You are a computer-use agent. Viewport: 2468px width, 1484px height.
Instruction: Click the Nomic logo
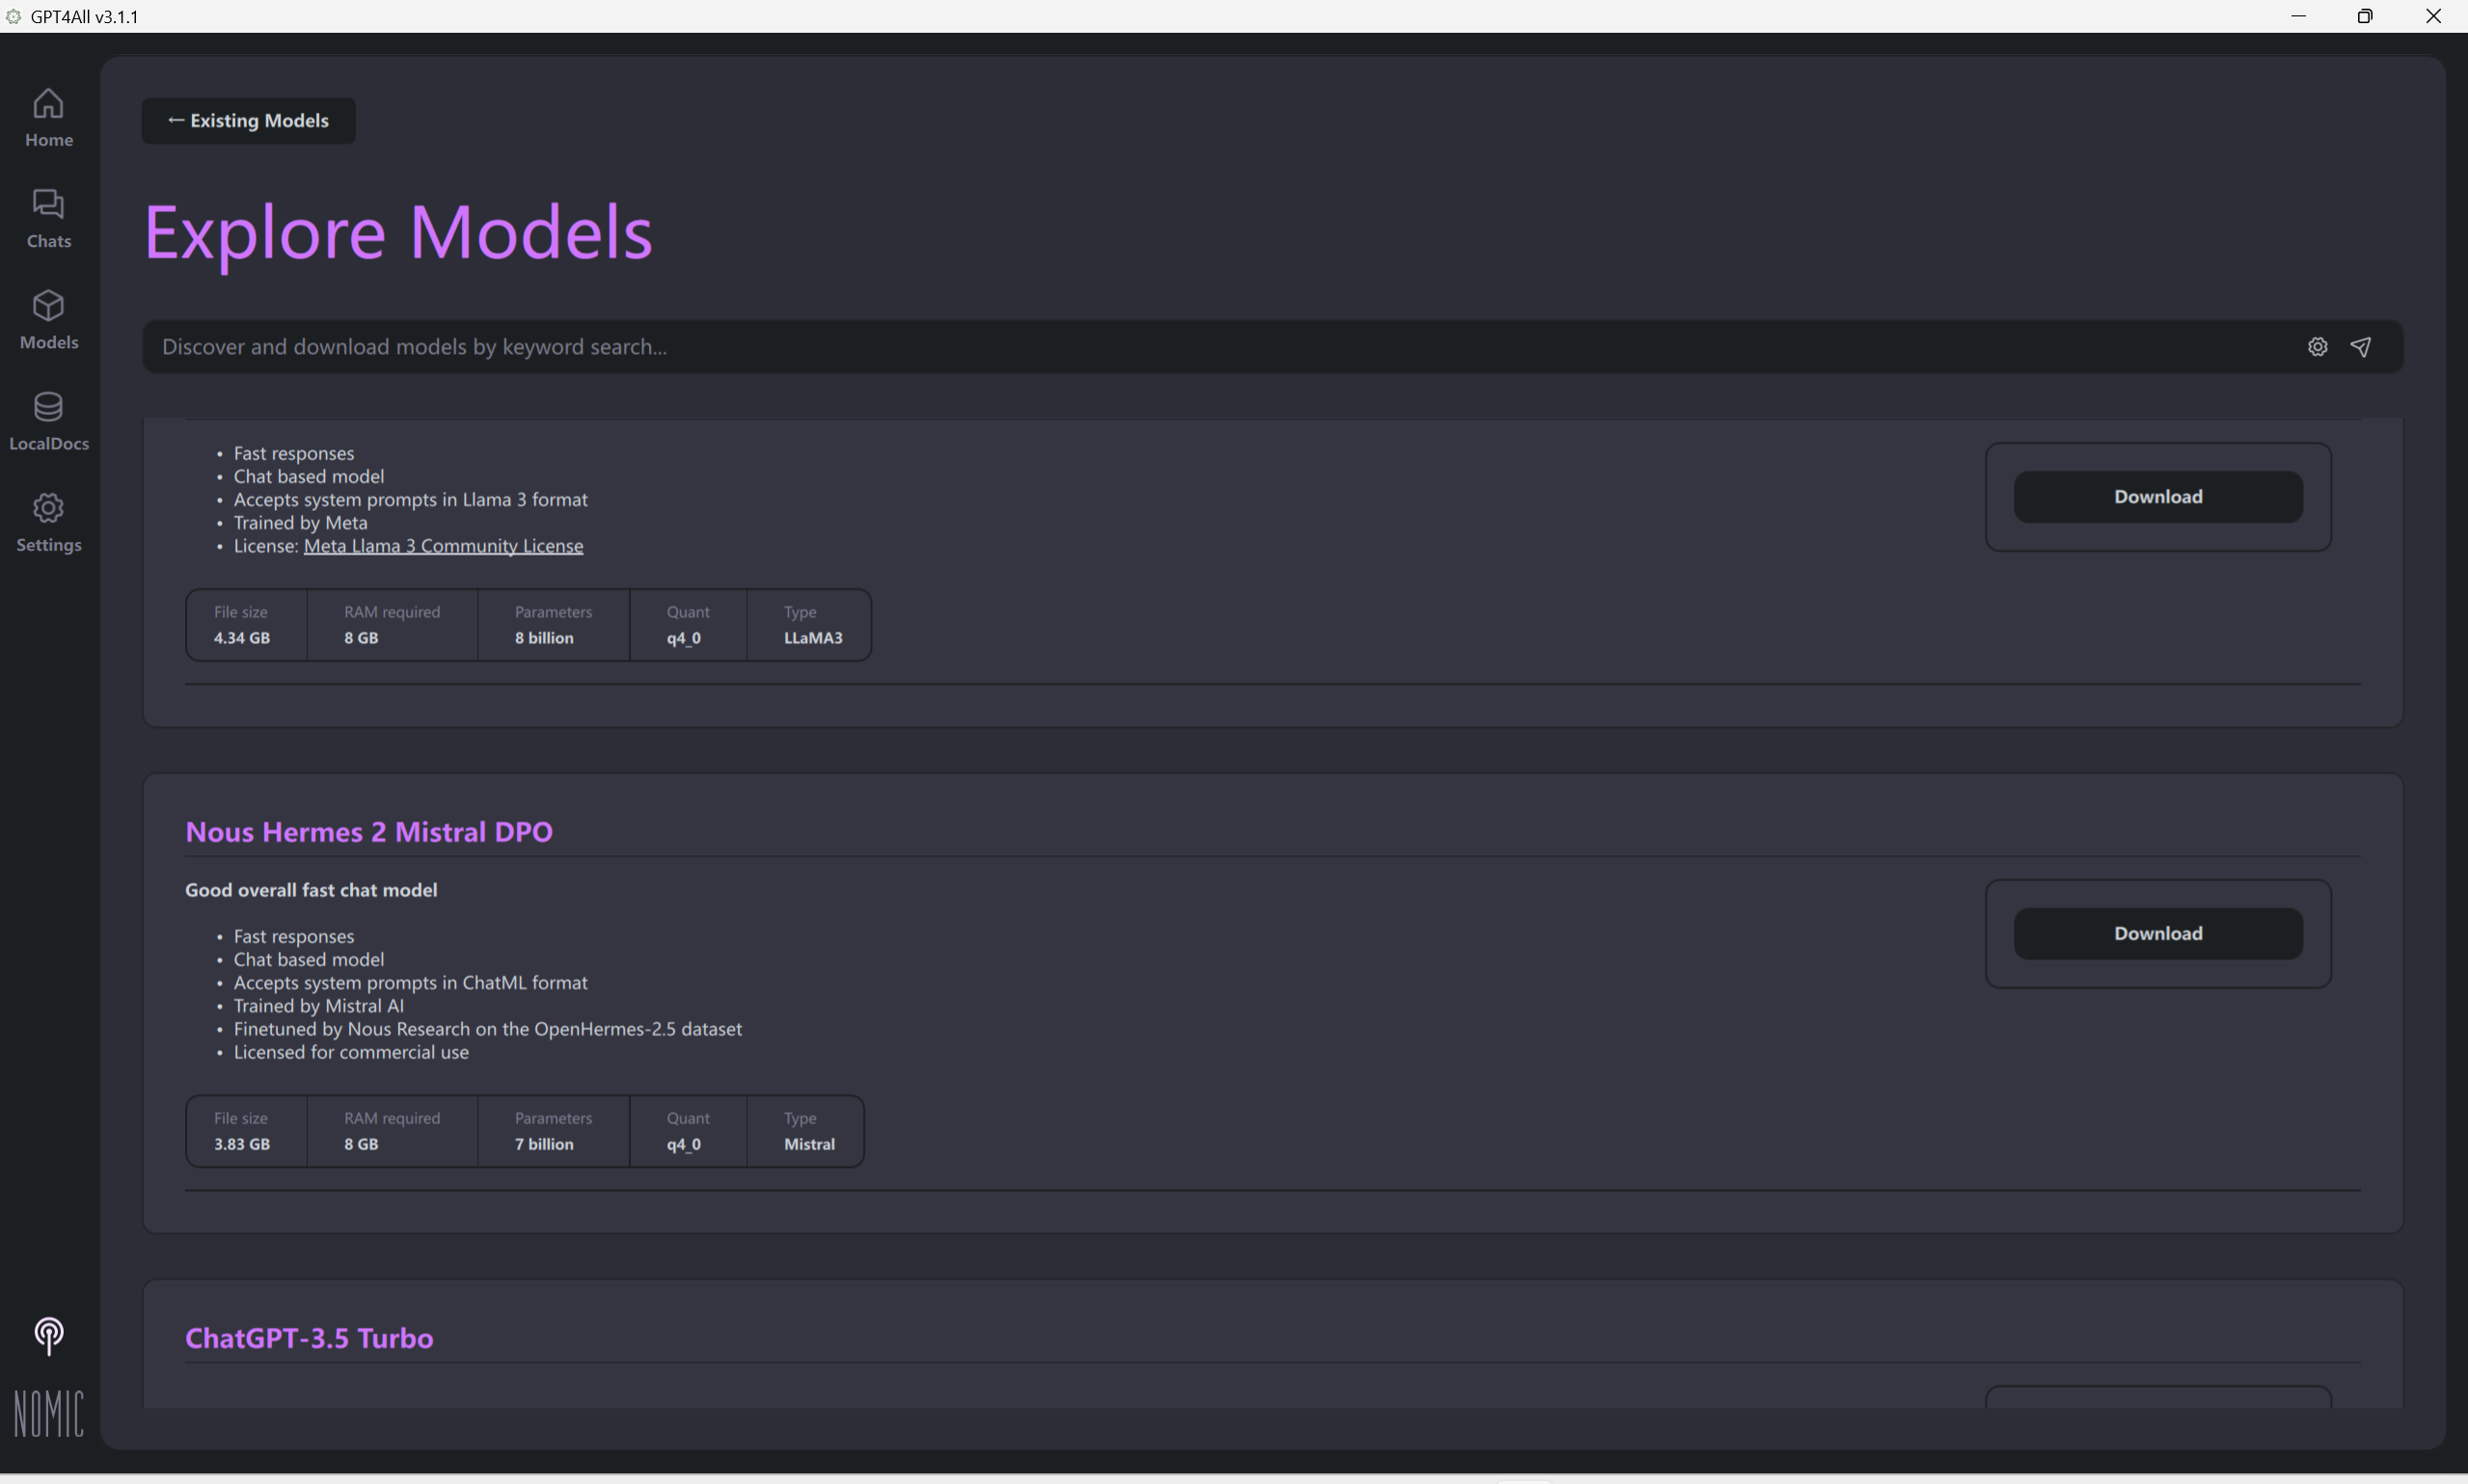click(48, 1413)
